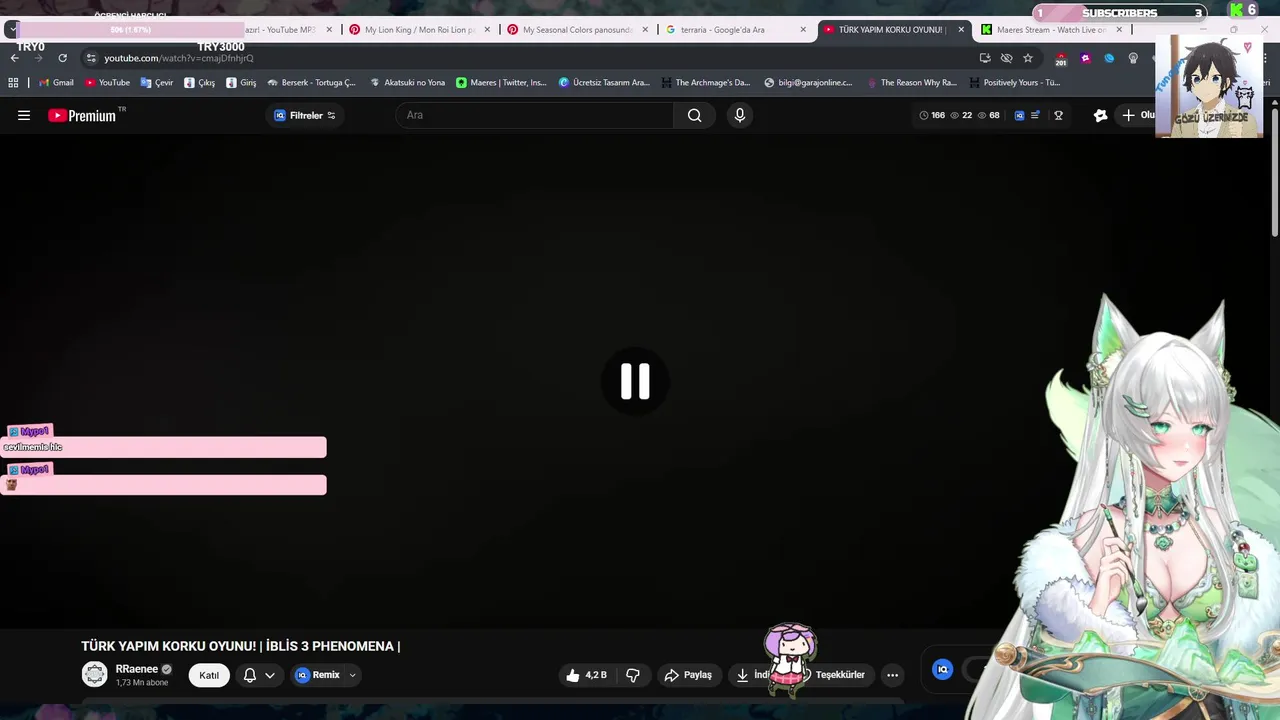Open the Maeres Twitter bookmark
1280x720 pixels.
click(501, 83)
